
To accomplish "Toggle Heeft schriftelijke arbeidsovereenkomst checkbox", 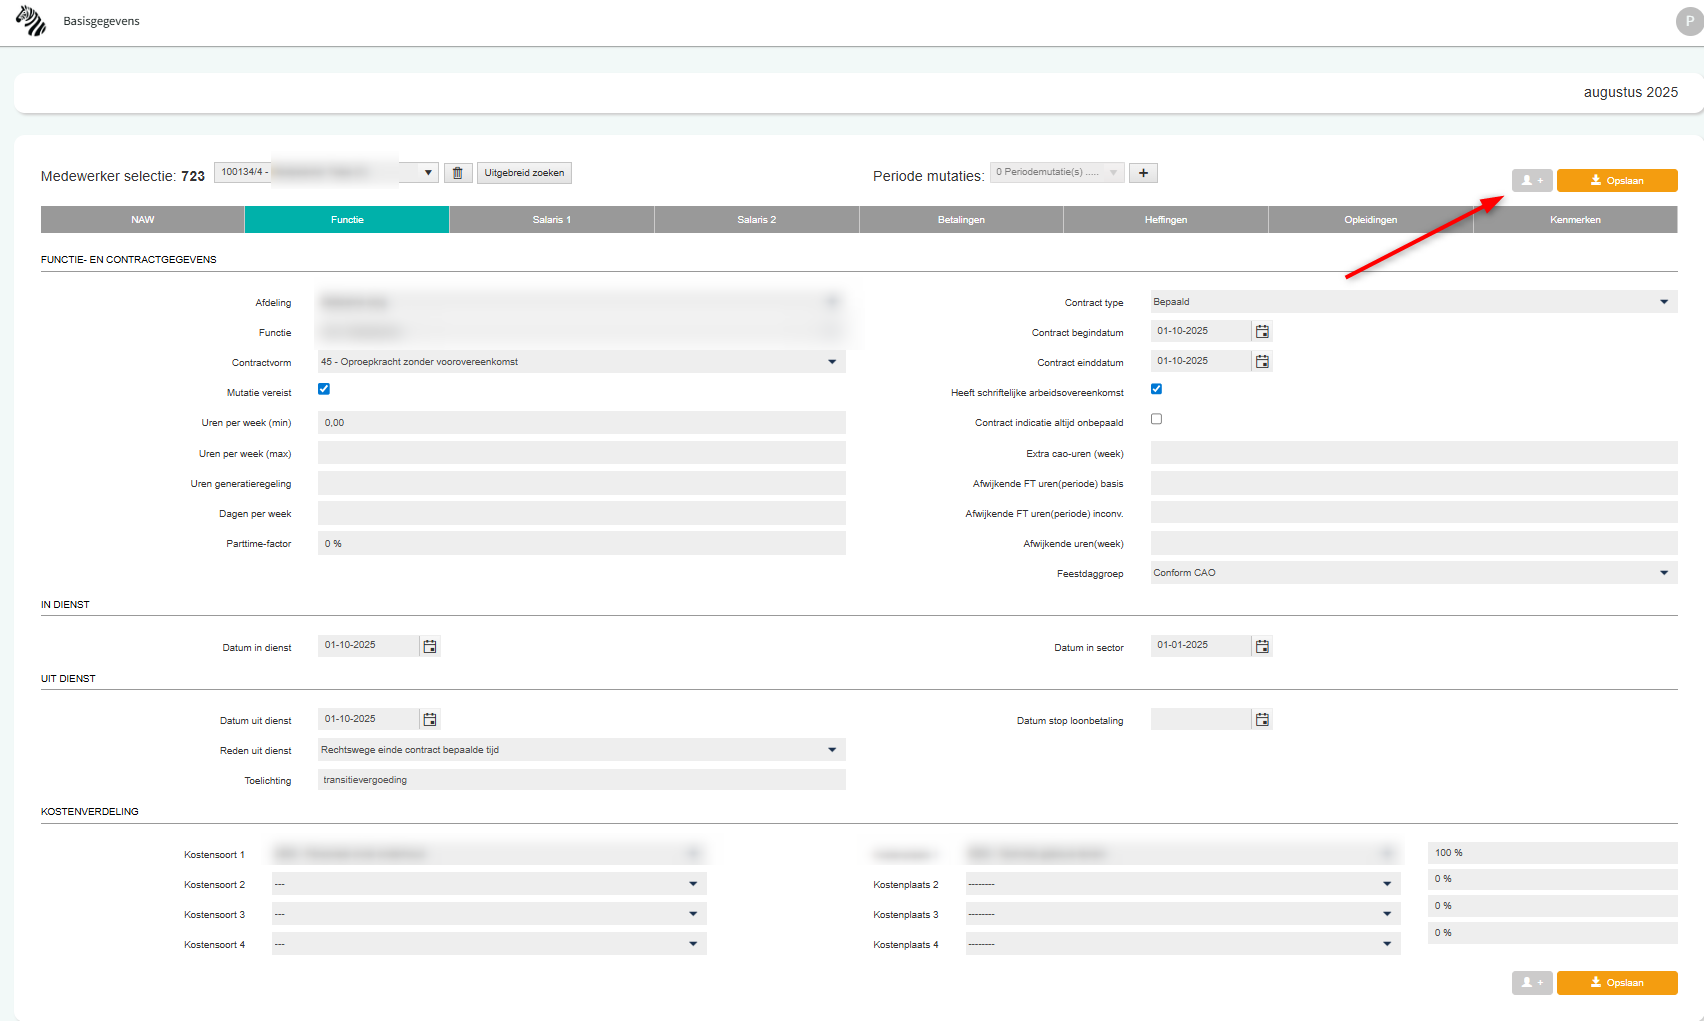I will [1156, 389].
